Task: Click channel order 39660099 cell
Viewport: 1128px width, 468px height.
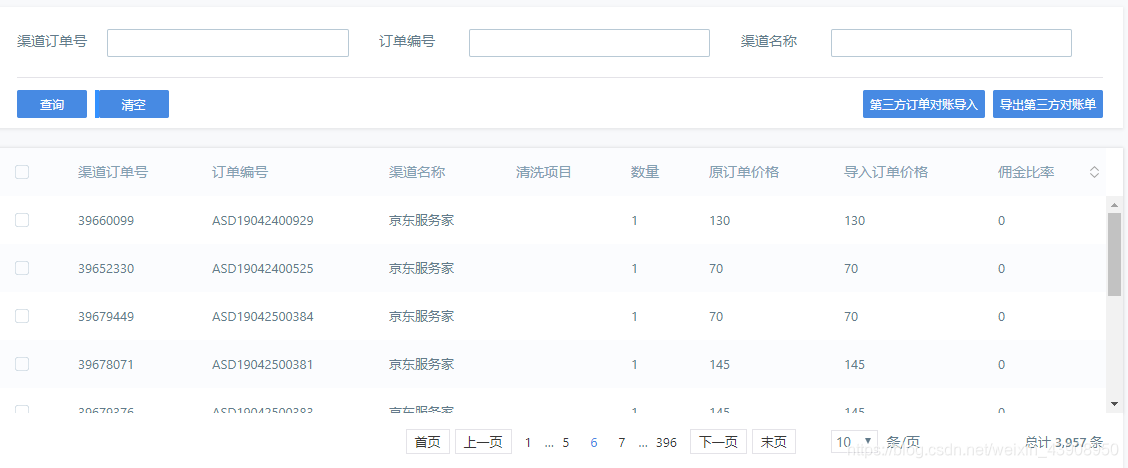Action: tap(106, 221)
